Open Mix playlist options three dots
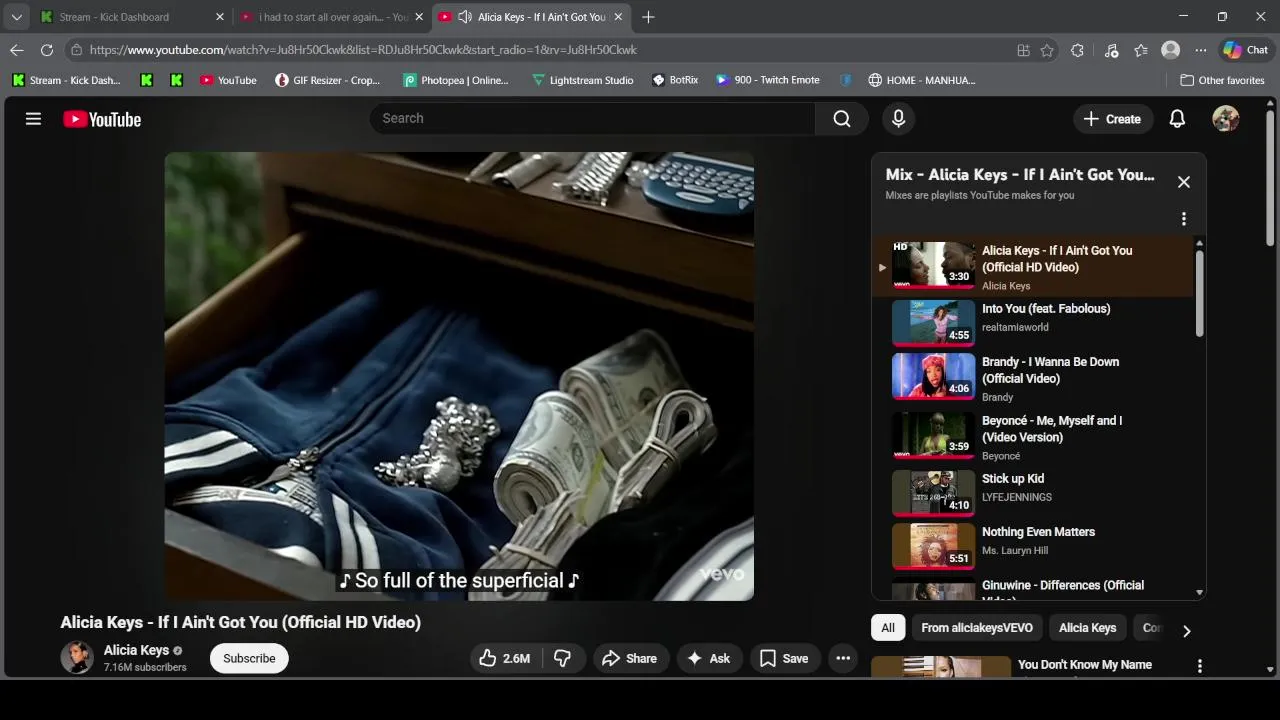Viewport: 1280px width, 720px height. (x=1184, y=219)
